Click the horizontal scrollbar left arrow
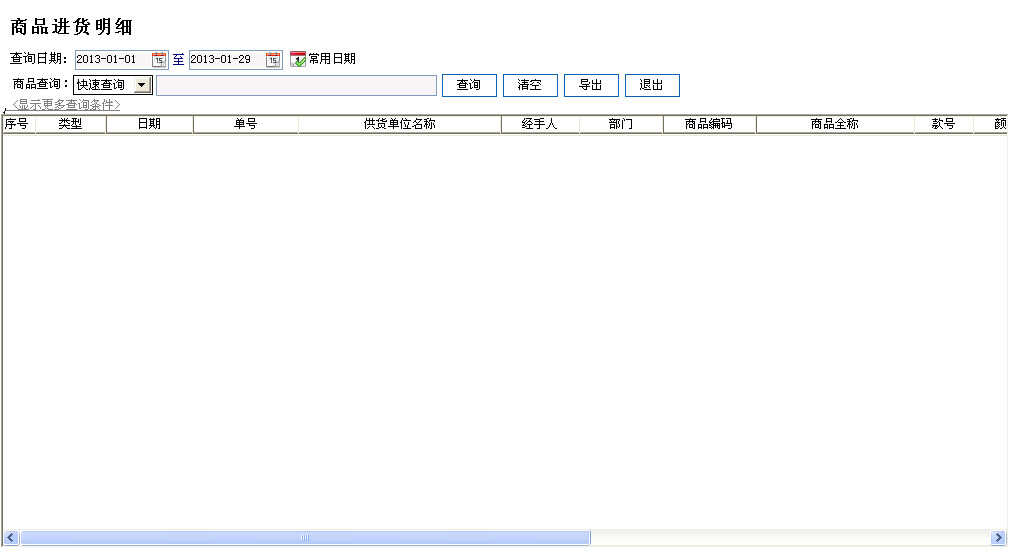The image size is (1010, 553). 11,538
